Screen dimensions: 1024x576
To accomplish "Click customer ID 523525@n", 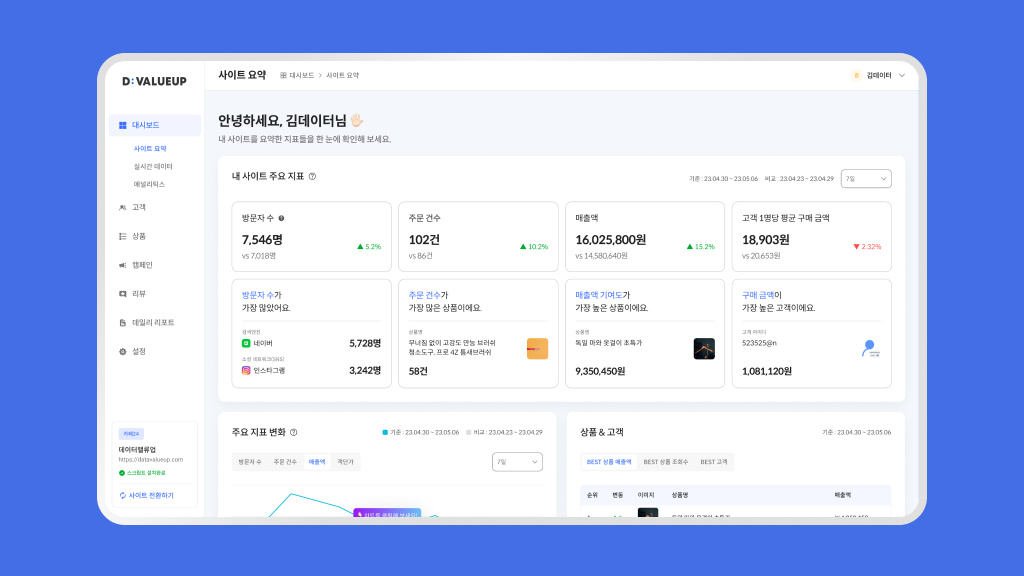I will [760, 343].
